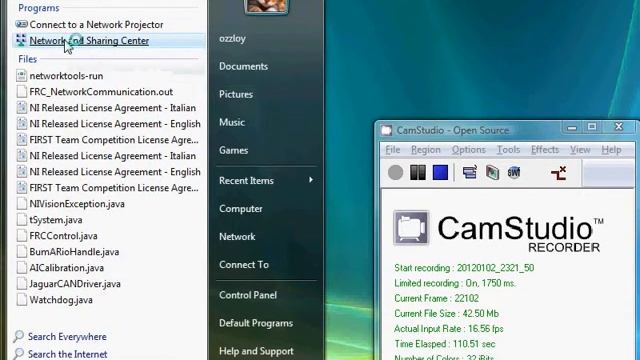Click Connect To in Start menu
Image resolution: width=640 pixels, height=360 pixels.
pos(244,264)
